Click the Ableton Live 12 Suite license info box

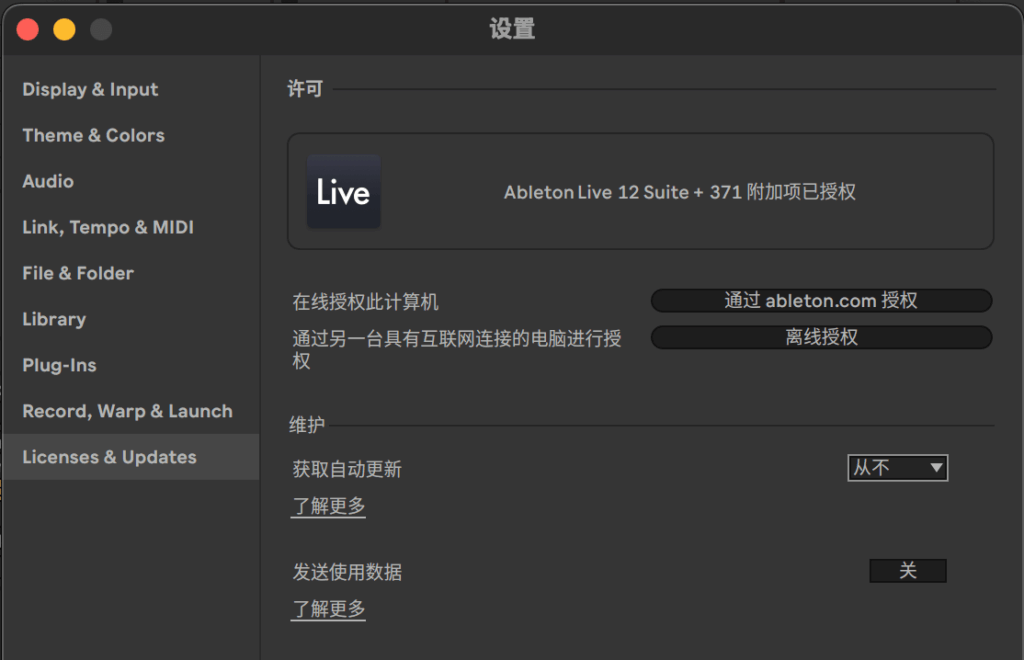640,192
